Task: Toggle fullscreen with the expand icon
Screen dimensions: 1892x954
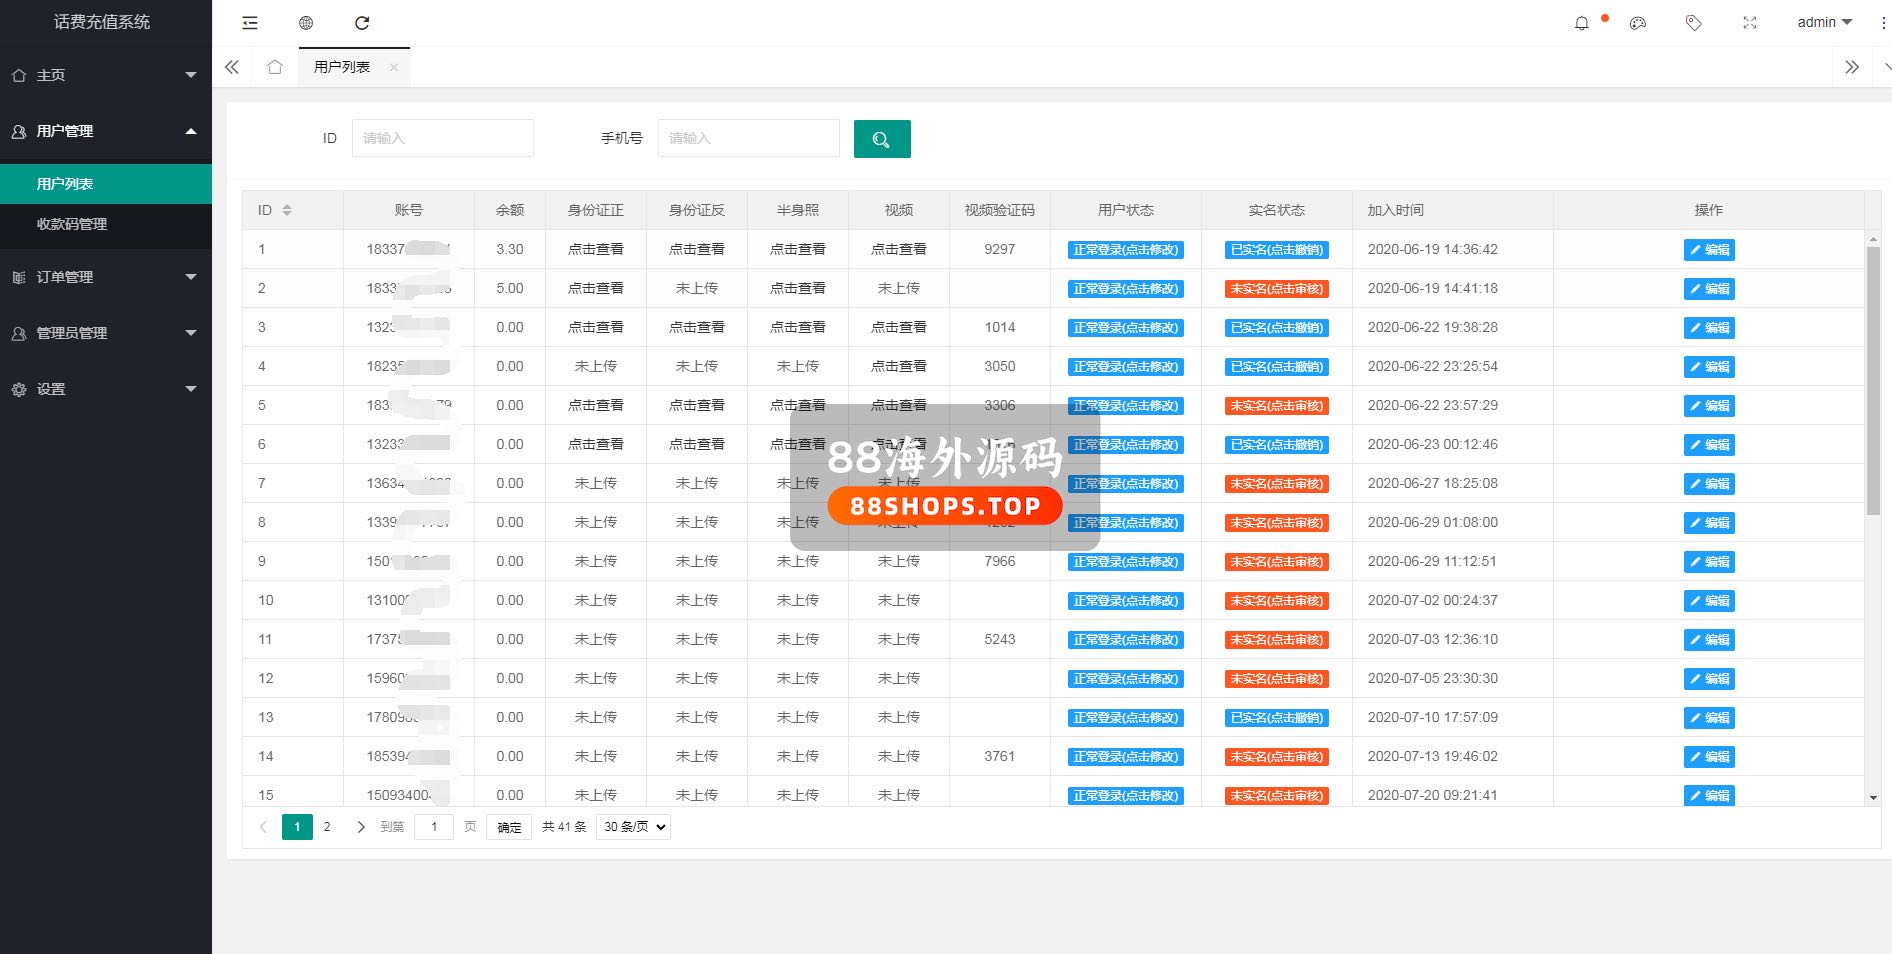Action: pyautogui.click(x=1749, y=23)
